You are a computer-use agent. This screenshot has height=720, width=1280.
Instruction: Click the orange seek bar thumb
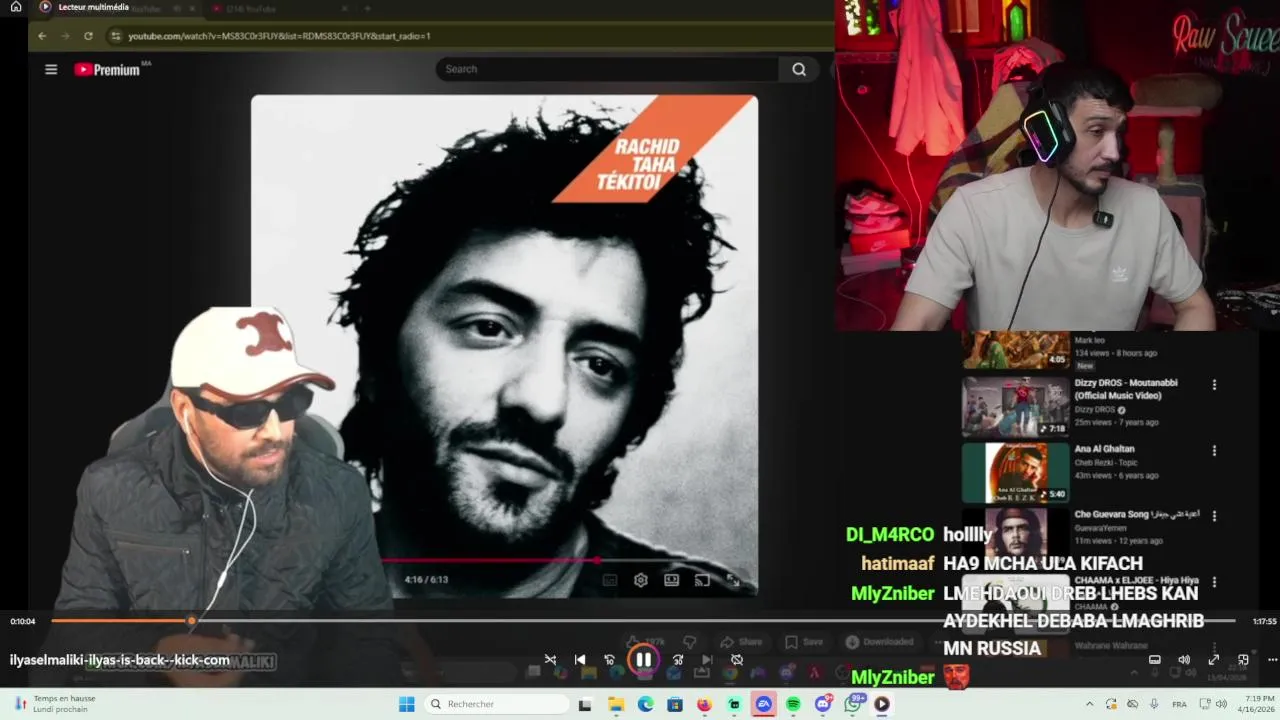coord(191,621)
